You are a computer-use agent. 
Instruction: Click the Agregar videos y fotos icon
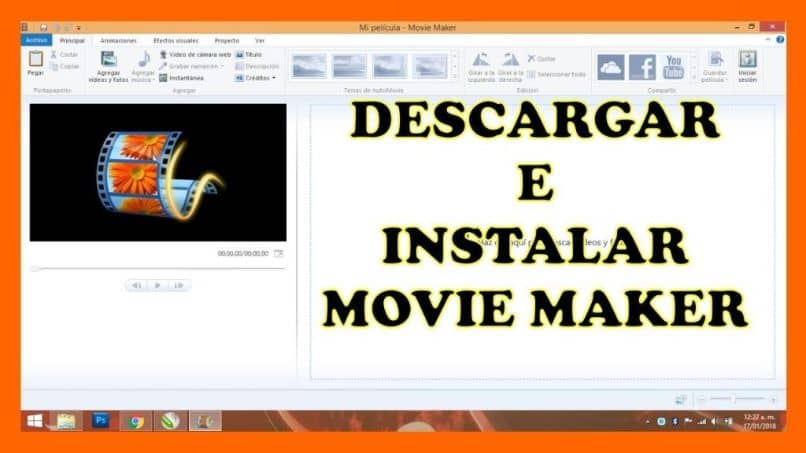click(x=108, y=59)
